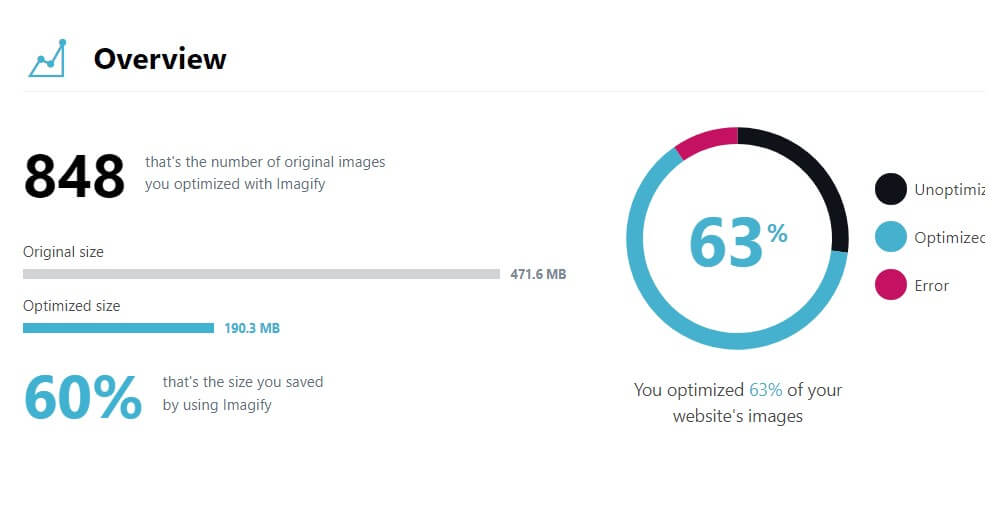The height and width of the screenshot is (513, 1001).
Task: Click the Error legend label
Action: pos(931,285)
